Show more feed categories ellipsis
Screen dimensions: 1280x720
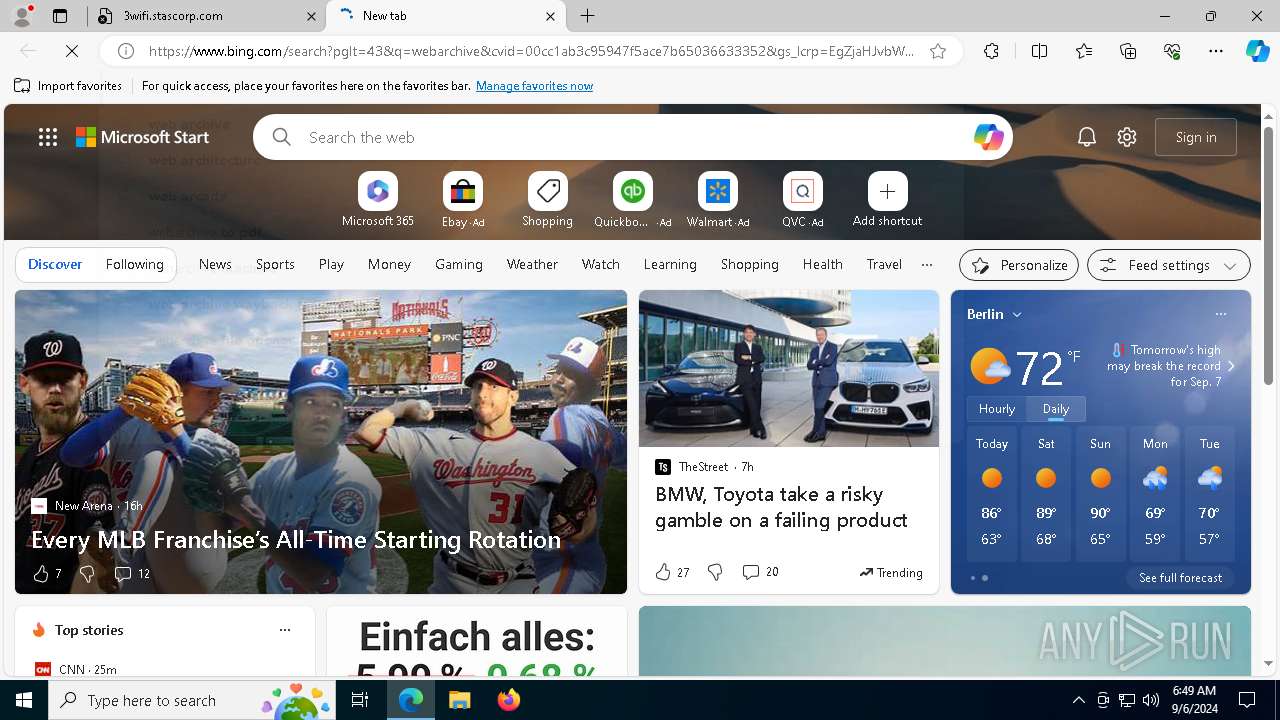point(927,265)
